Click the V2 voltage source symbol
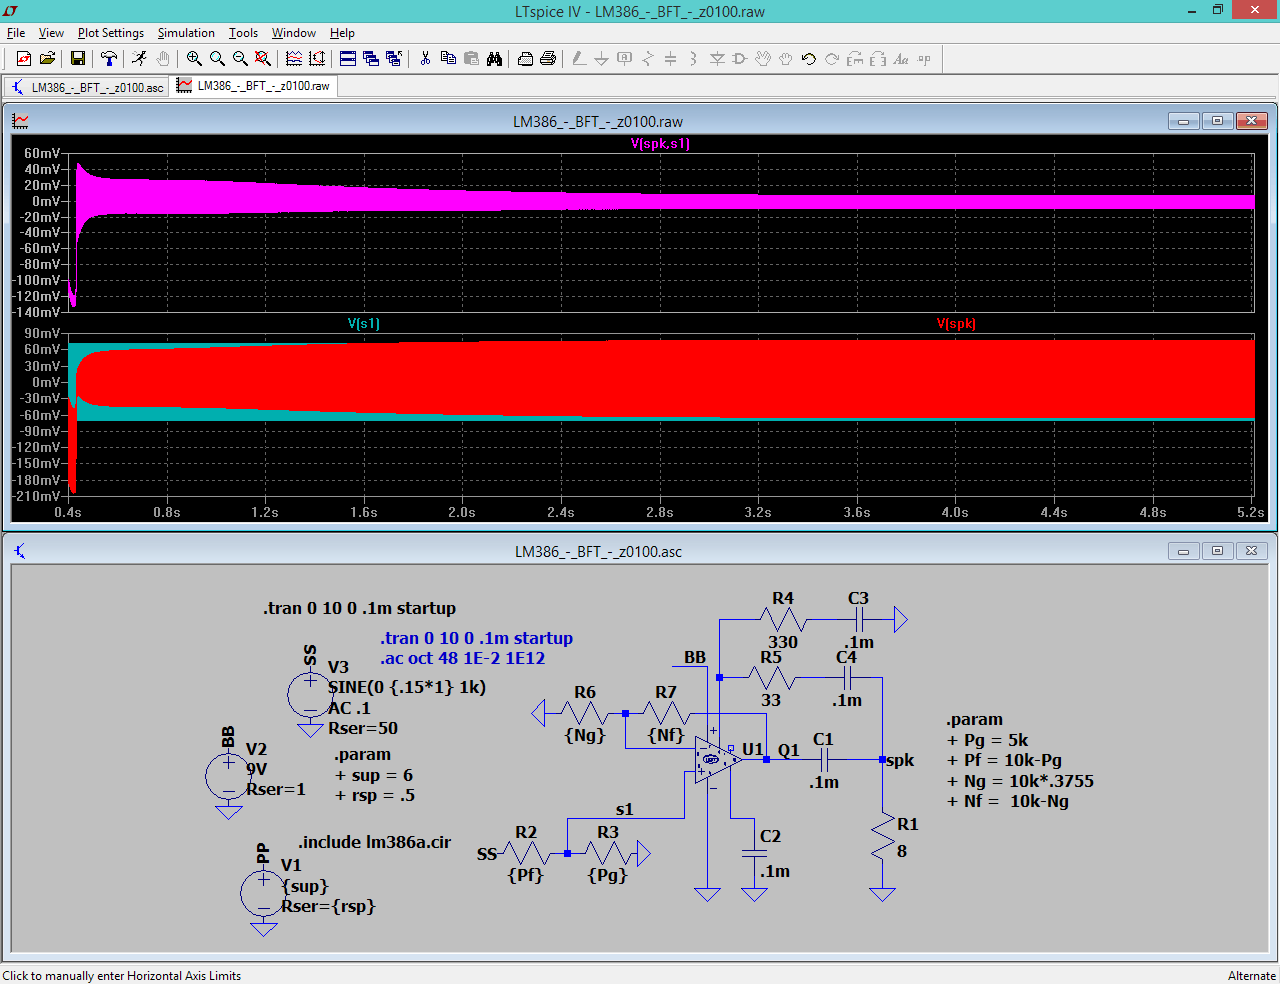 click(228, 775)
